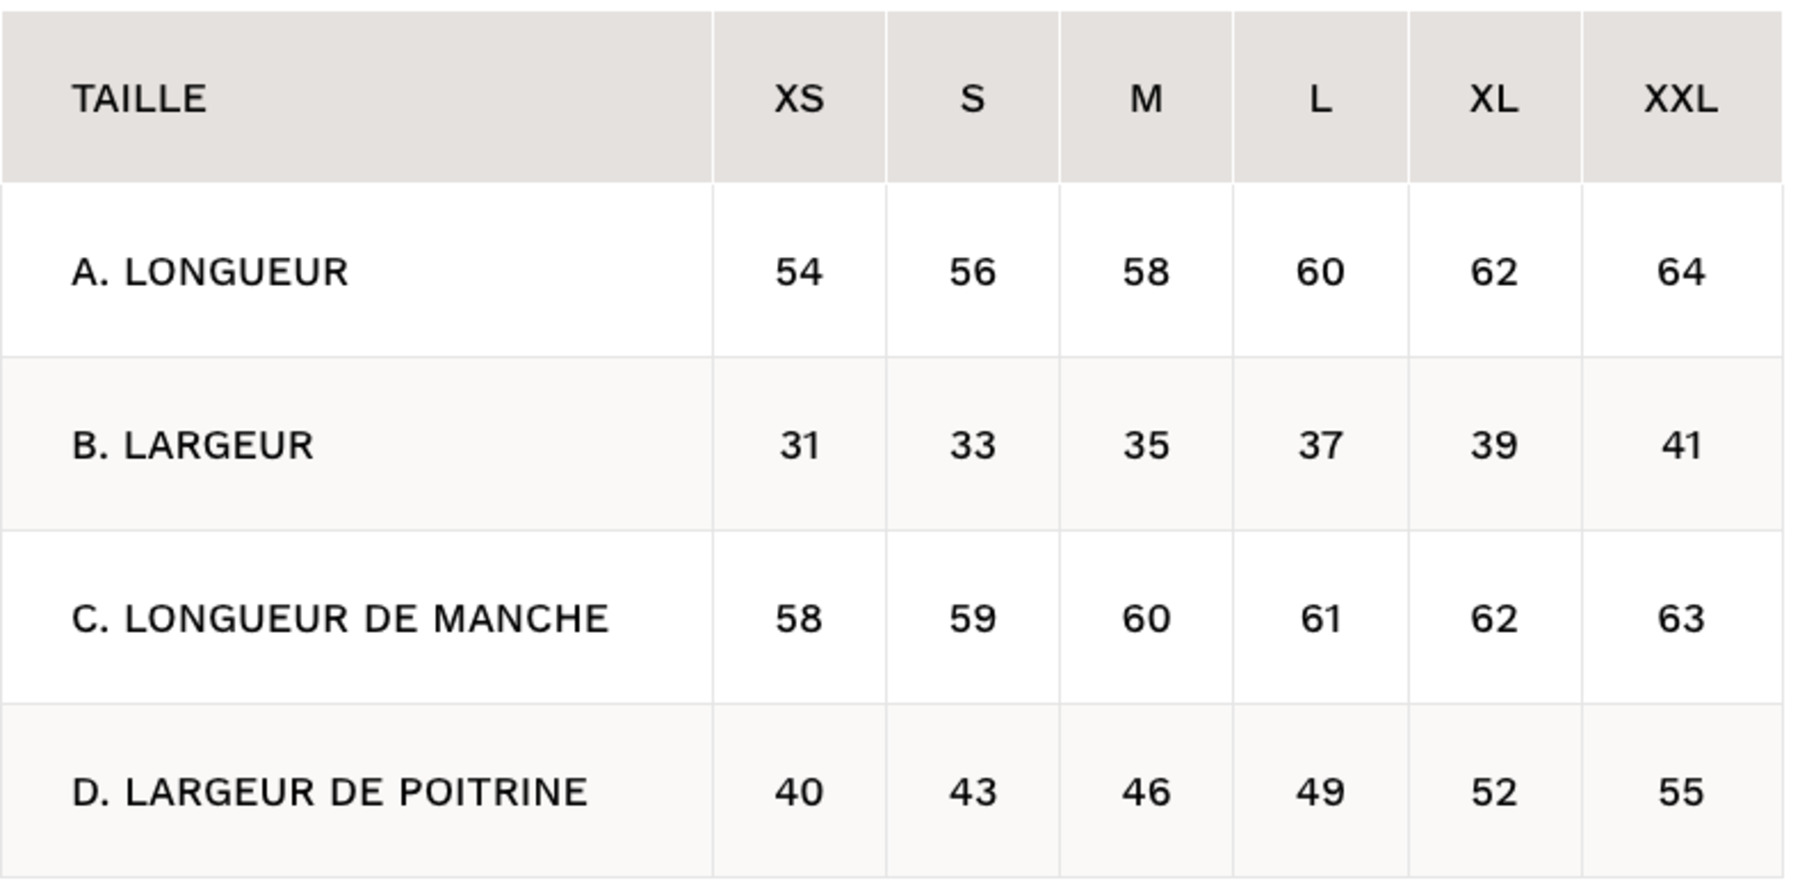This screenshot has width=1800, height=883.
Task: Click the B. LARGEUR value 33 for S
Action: 972,445
